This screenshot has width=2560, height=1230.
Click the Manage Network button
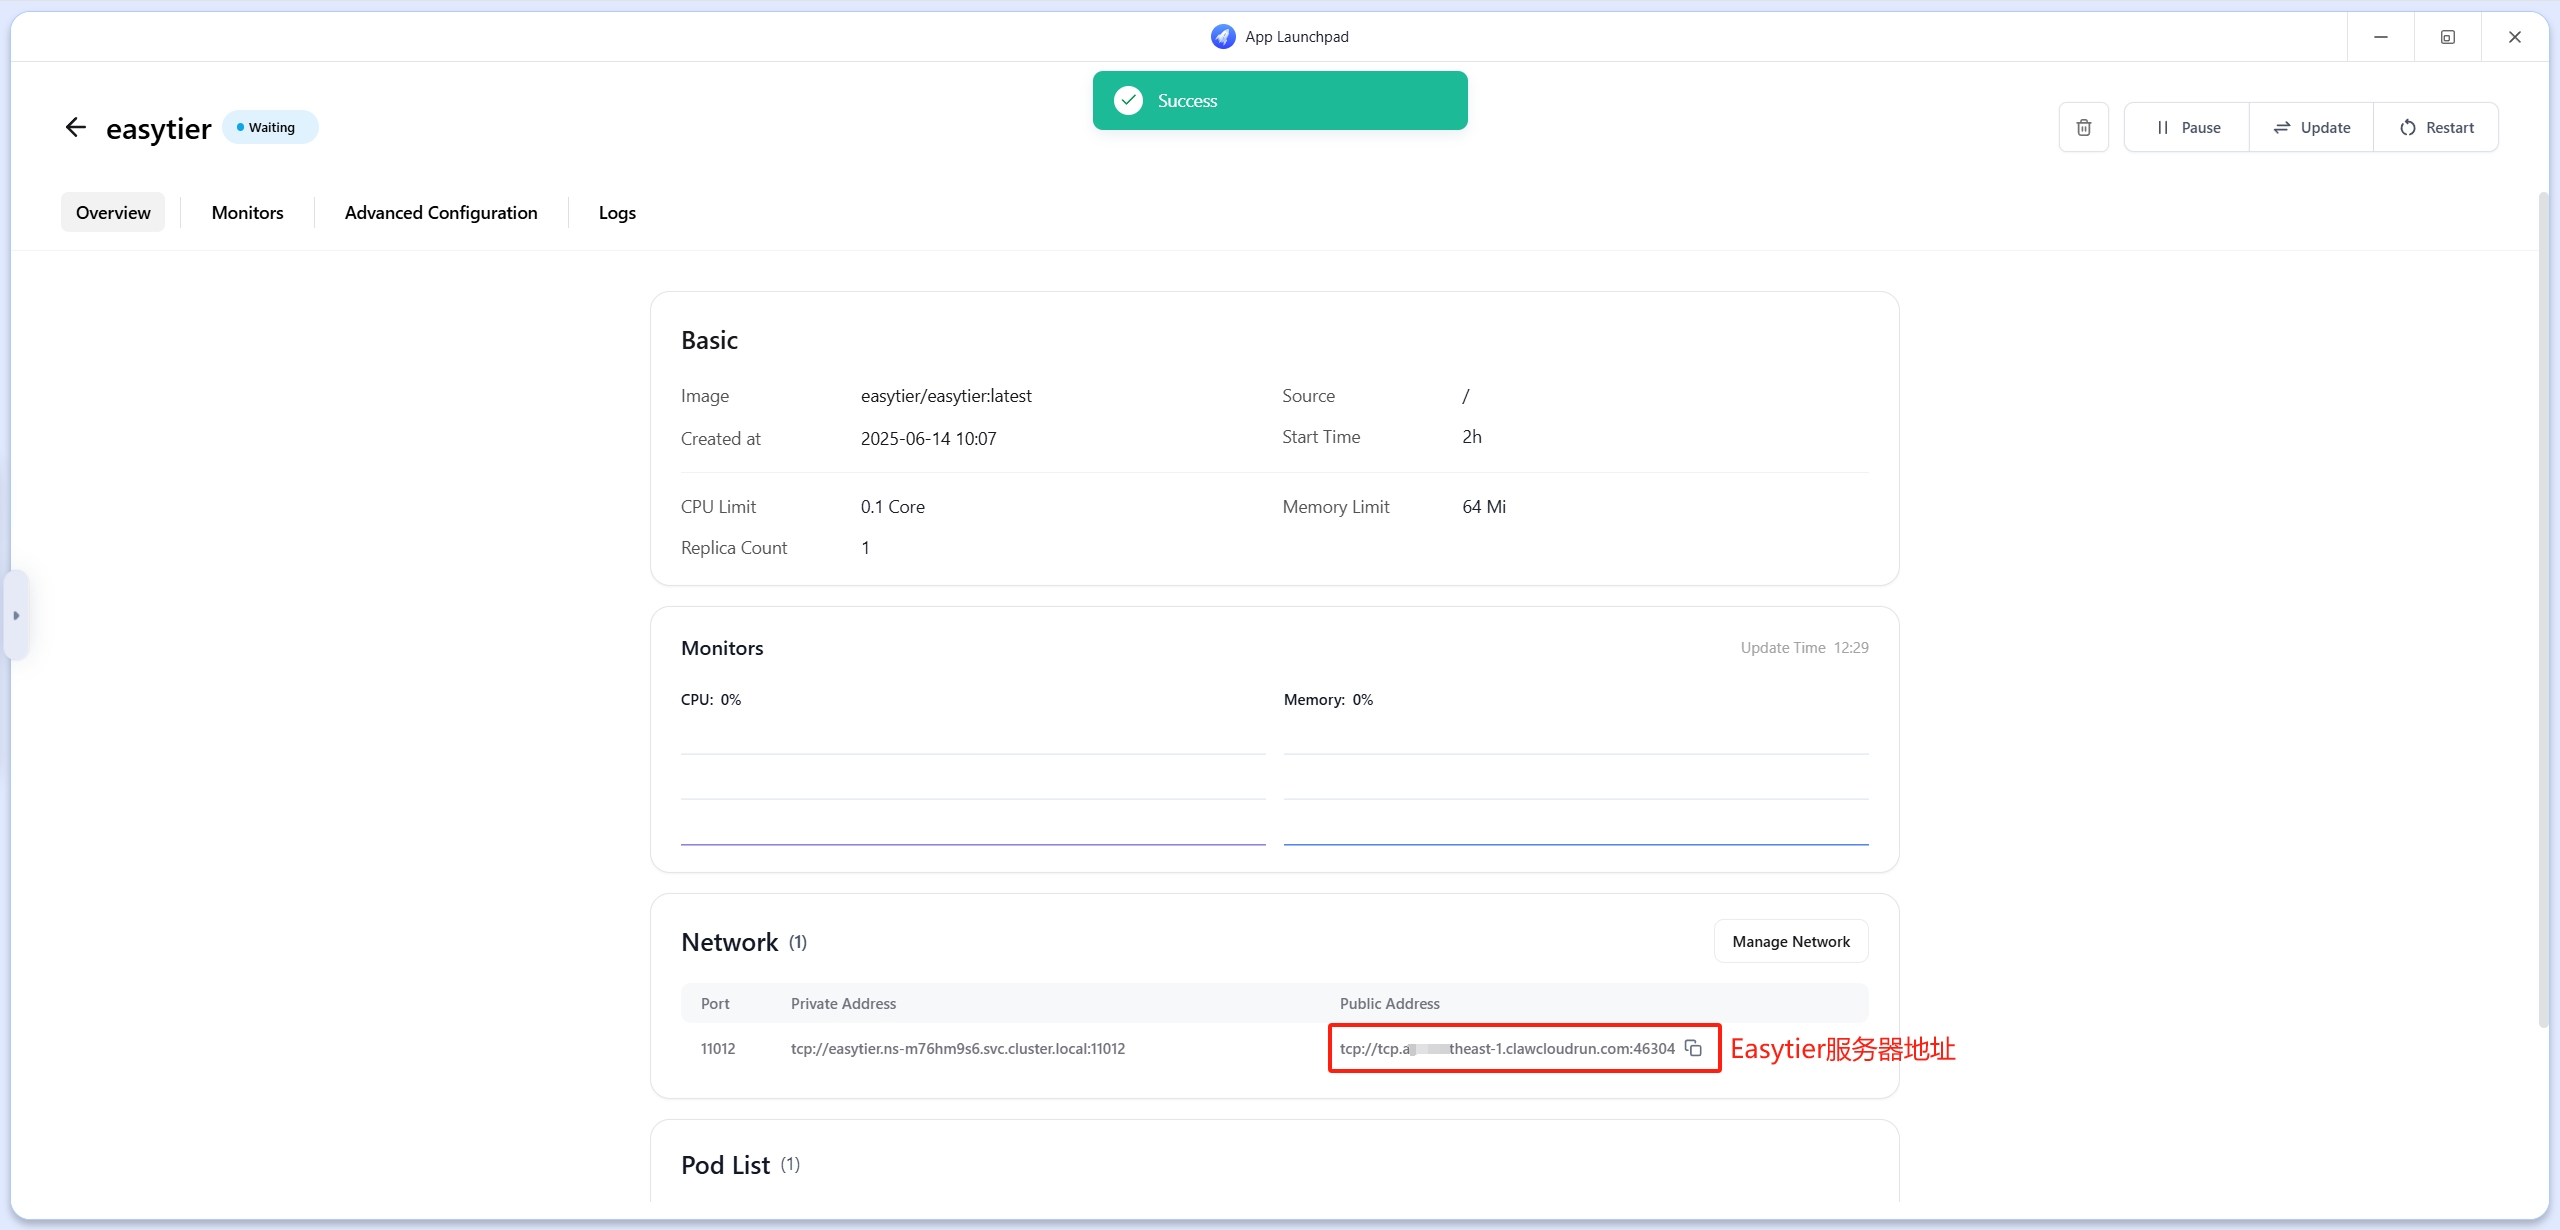[x=1790, y=941]
